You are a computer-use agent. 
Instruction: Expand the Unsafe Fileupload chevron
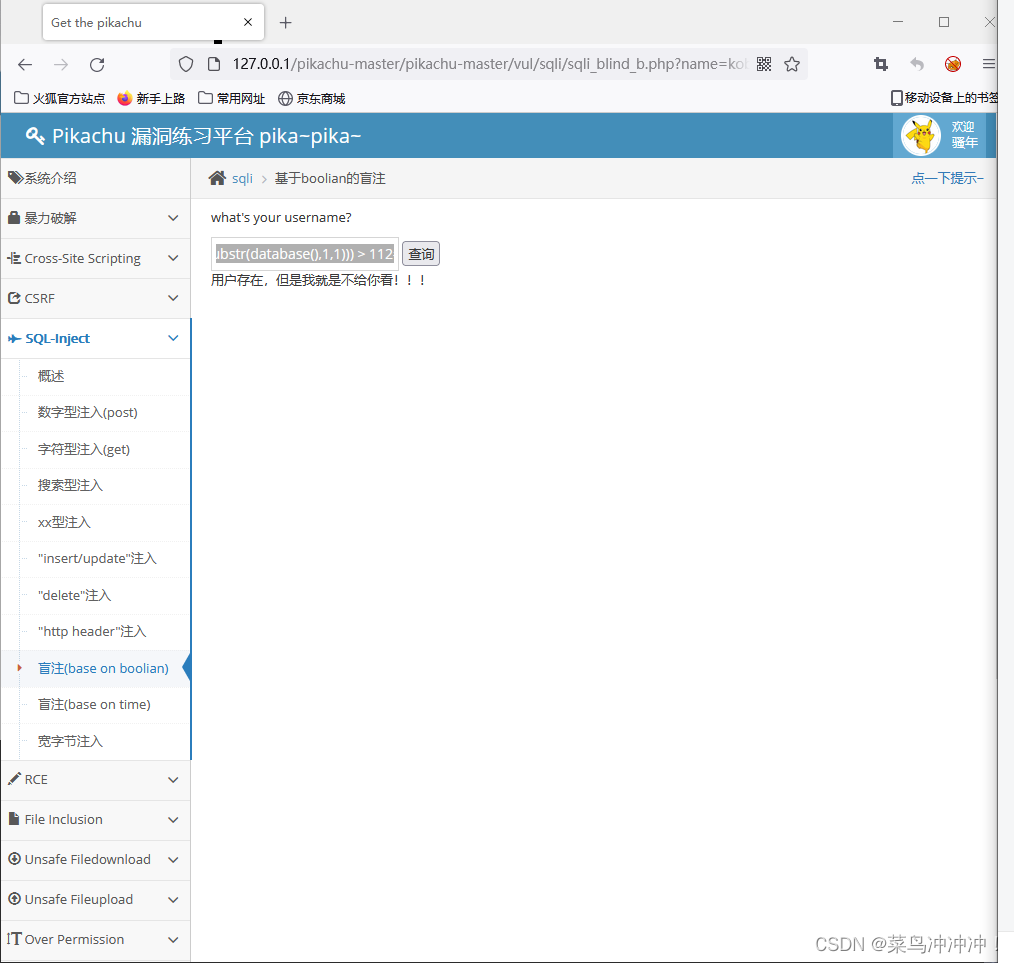point(173,900)
